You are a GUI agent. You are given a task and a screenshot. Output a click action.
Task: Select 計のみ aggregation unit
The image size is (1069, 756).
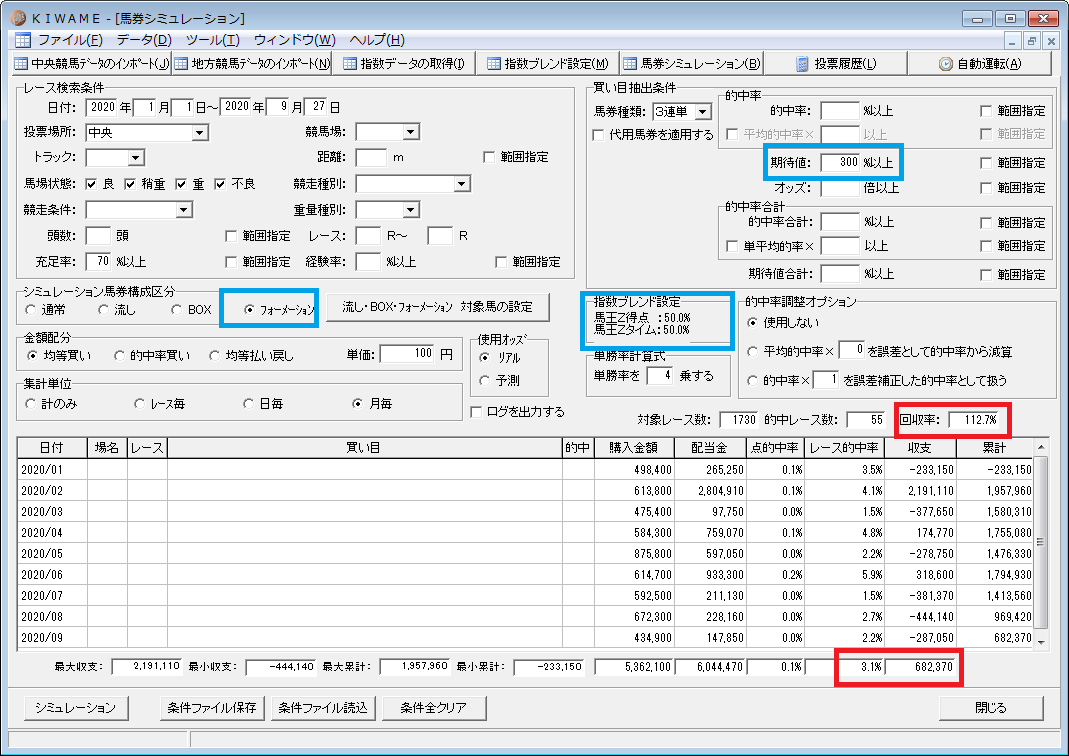(31, 404)
